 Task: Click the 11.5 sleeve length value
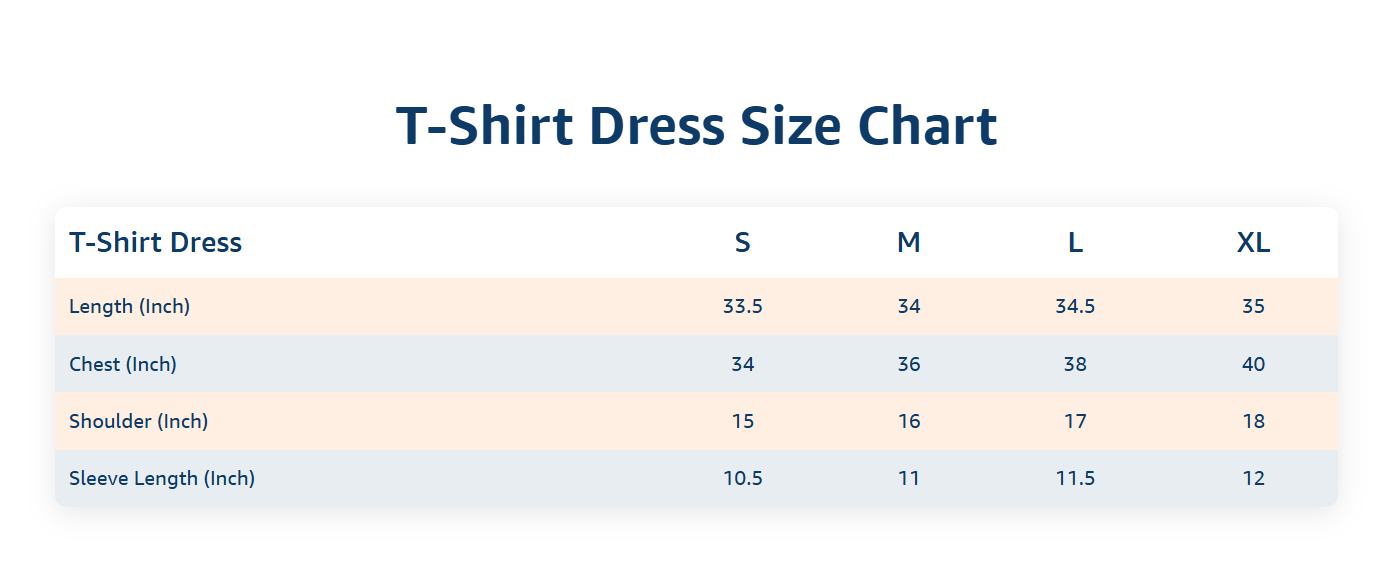[1075, 478]
